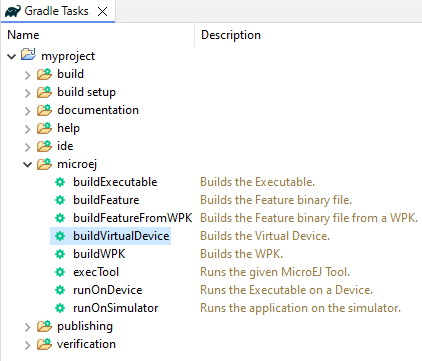Click the buildVirtualDevice gear icon
Viewport: 422px width, 361px height.
coord(60,236)
